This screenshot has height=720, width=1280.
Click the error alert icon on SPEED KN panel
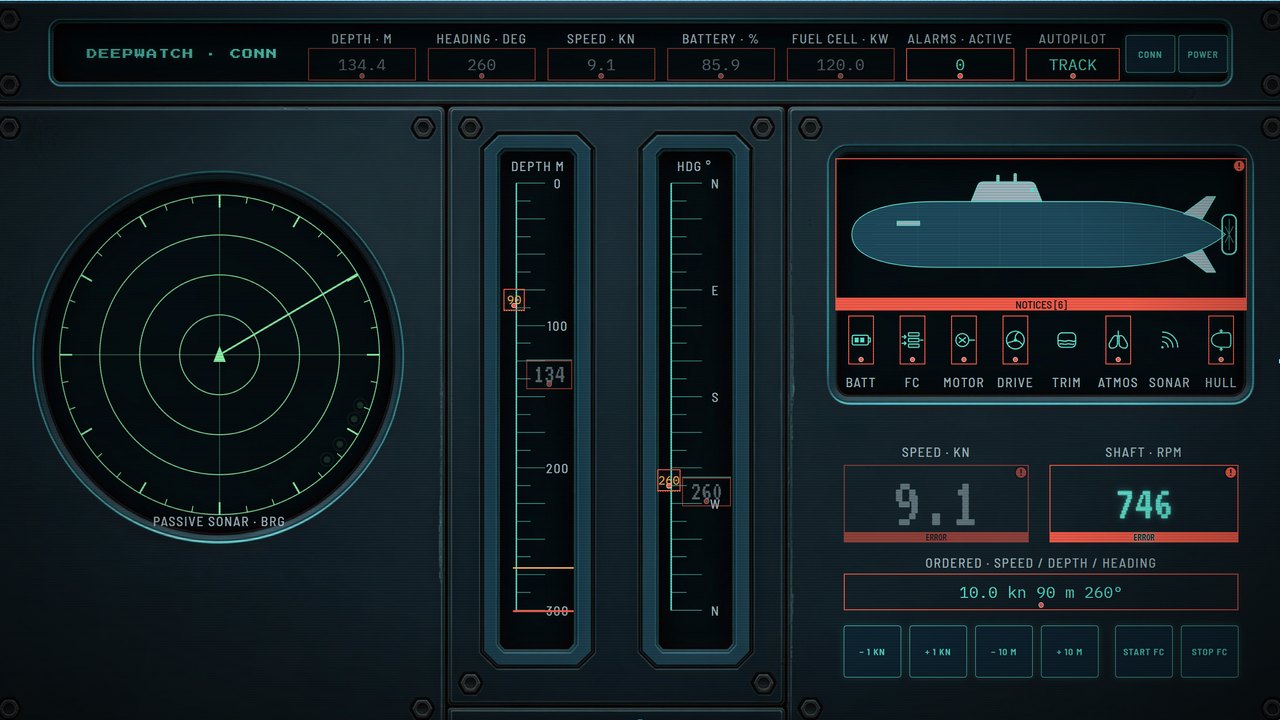point(1021,472)
